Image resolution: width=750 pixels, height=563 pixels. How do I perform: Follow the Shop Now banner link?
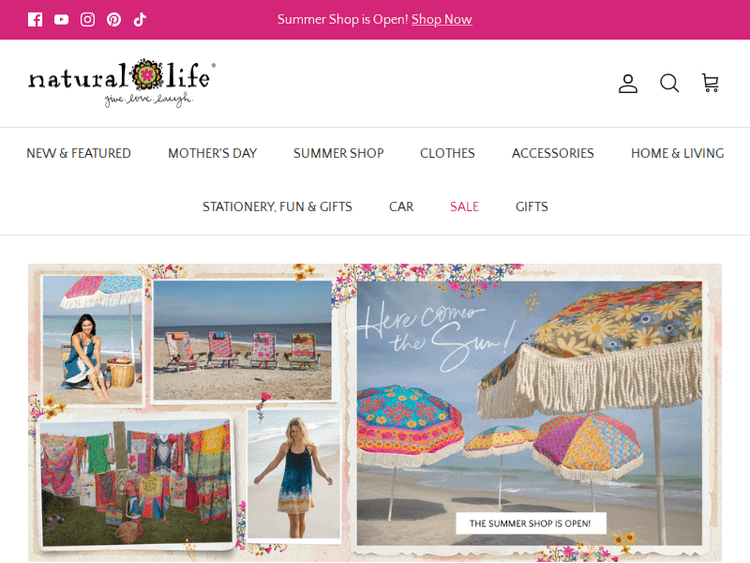pos(441,20)
